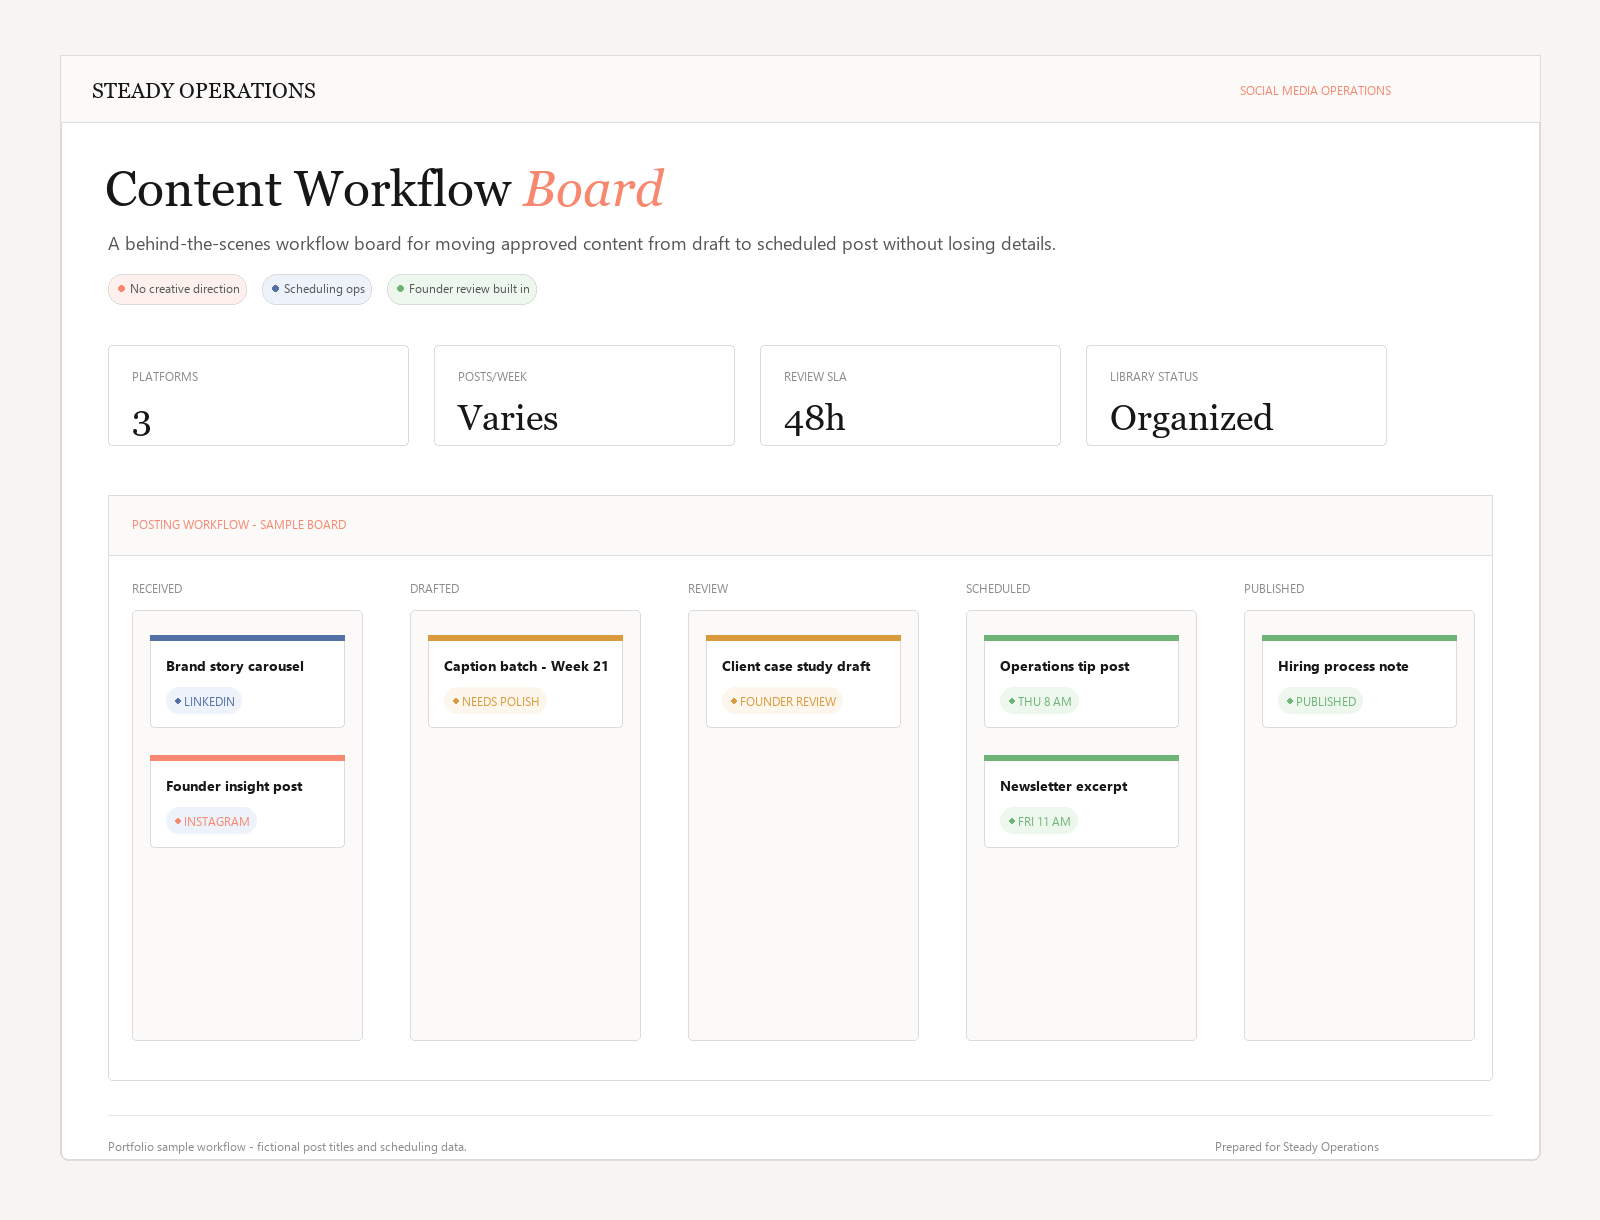
Task: Select the 'Scheduling ops' tag pill
Action: point(317,289)
